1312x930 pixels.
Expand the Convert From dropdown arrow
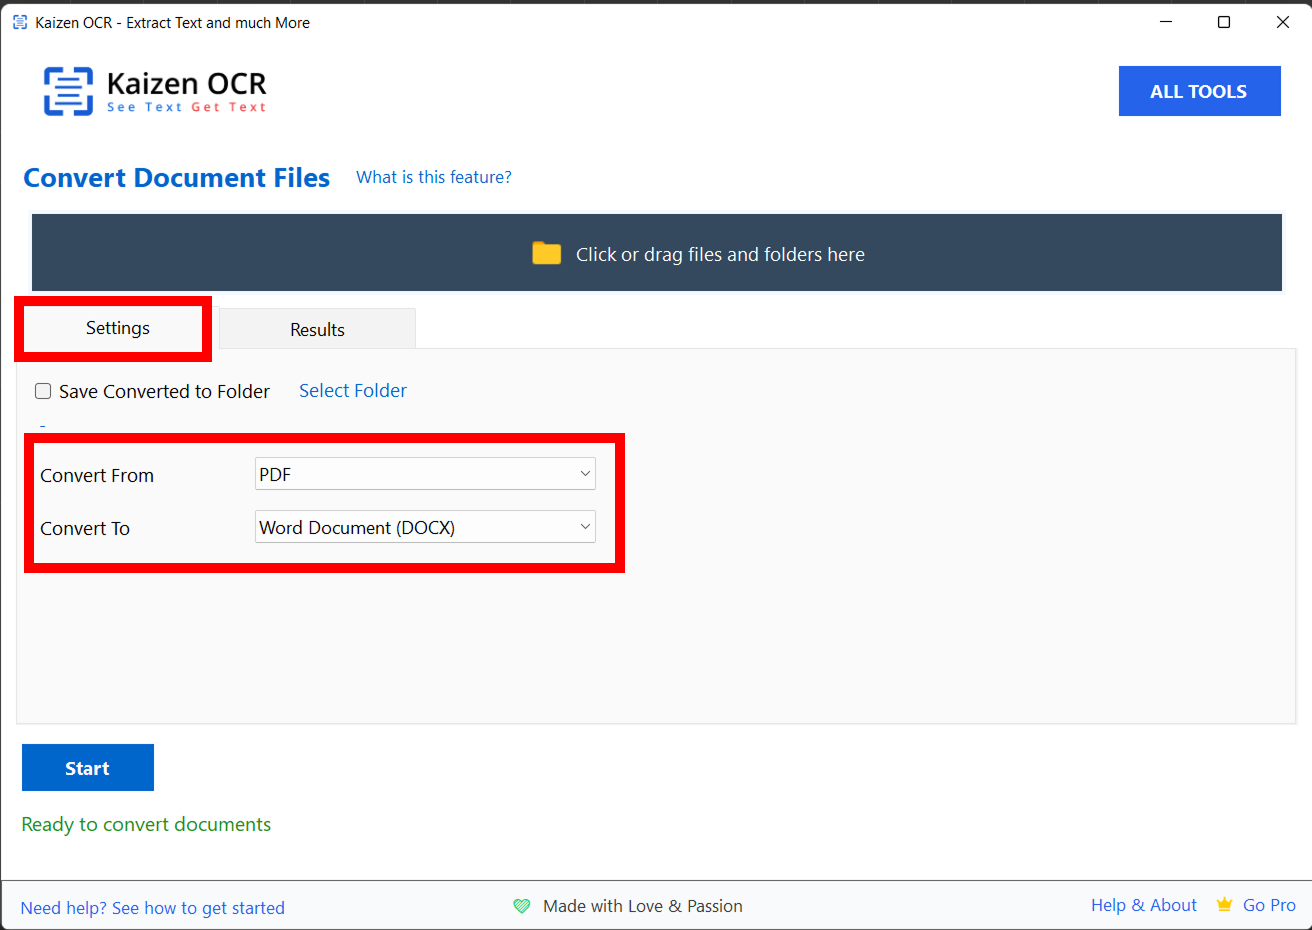click(x=585, y=474)
